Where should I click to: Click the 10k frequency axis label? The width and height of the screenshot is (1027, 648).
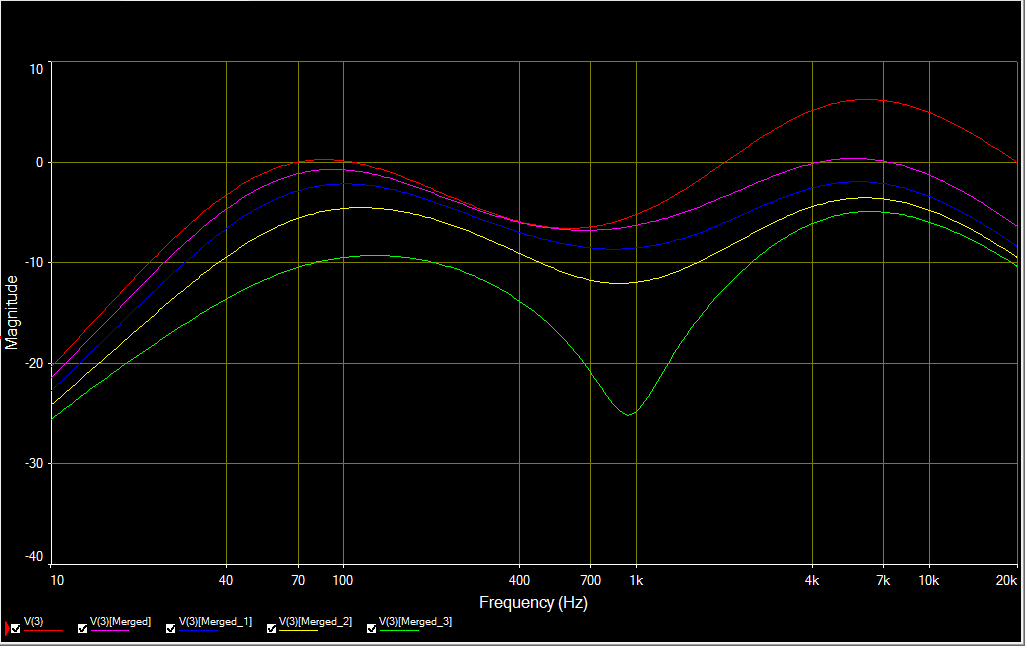[x=929, y=581]
